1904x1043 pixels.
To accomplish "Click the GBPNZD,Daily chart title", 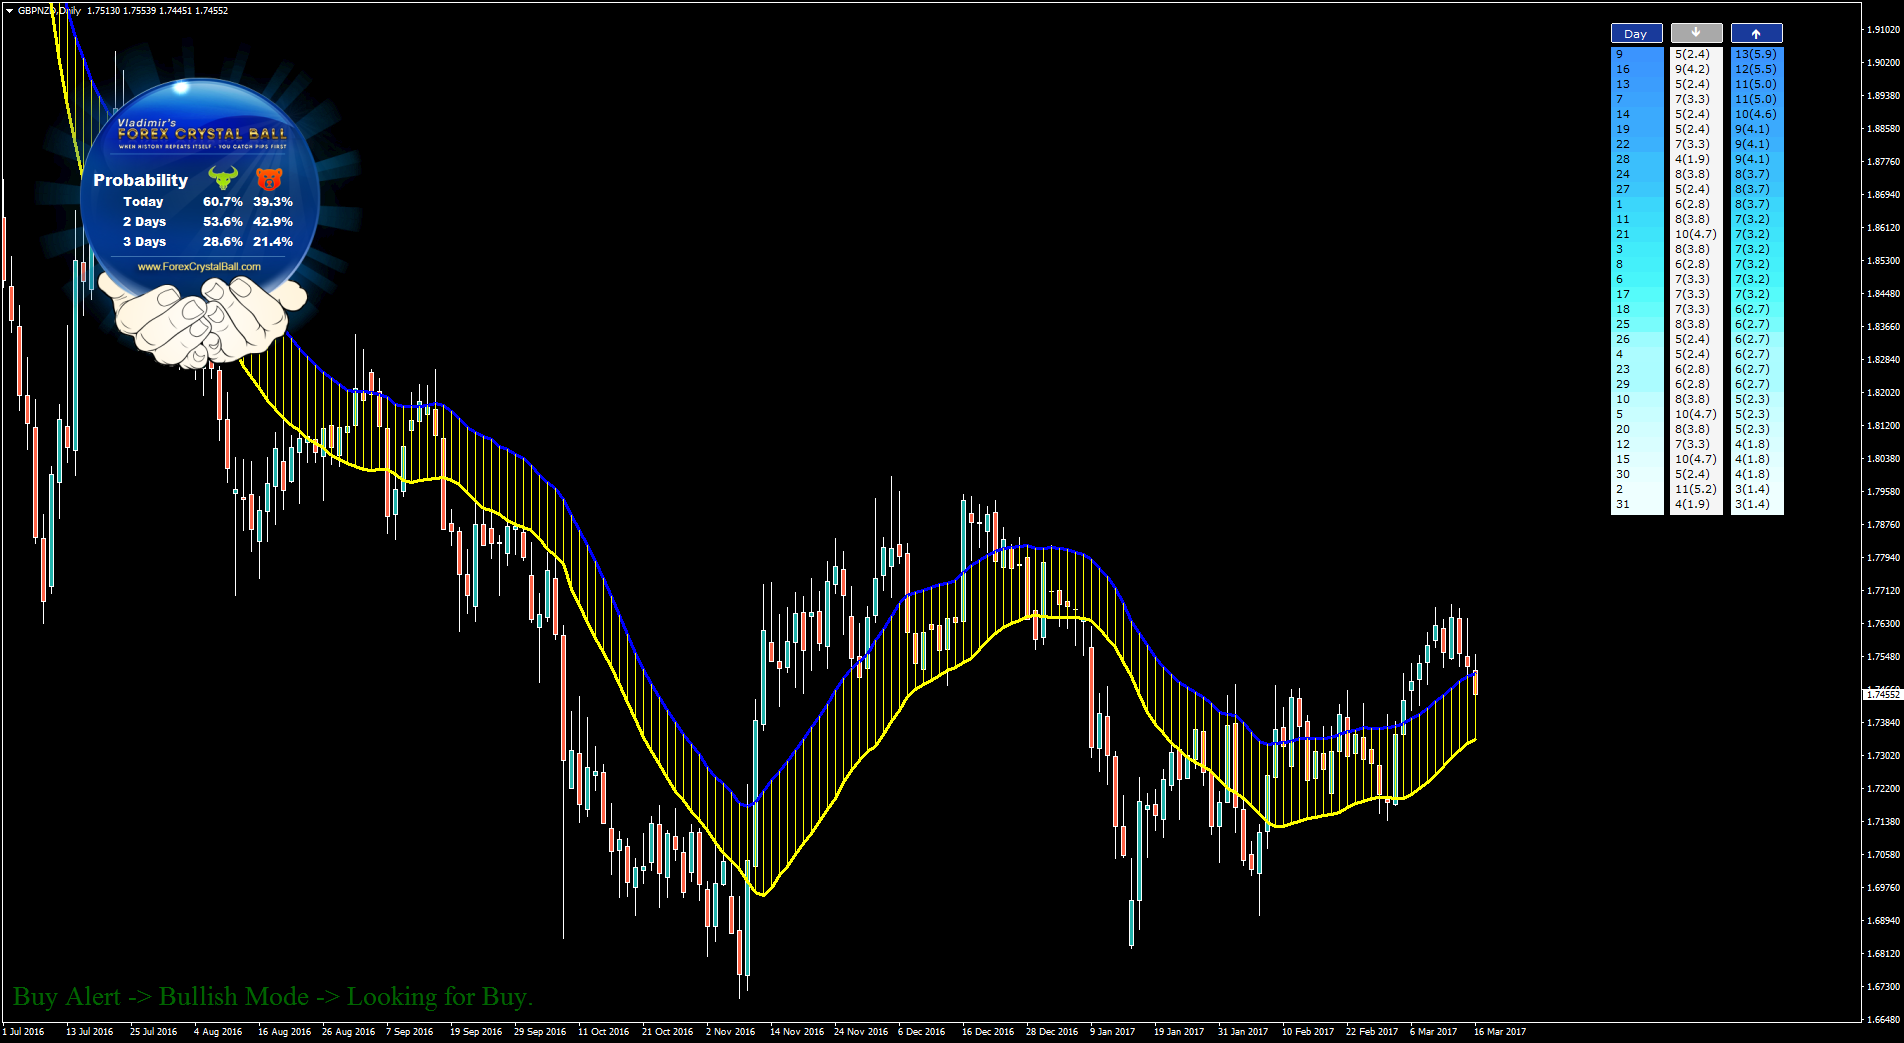I will (49, 10).
